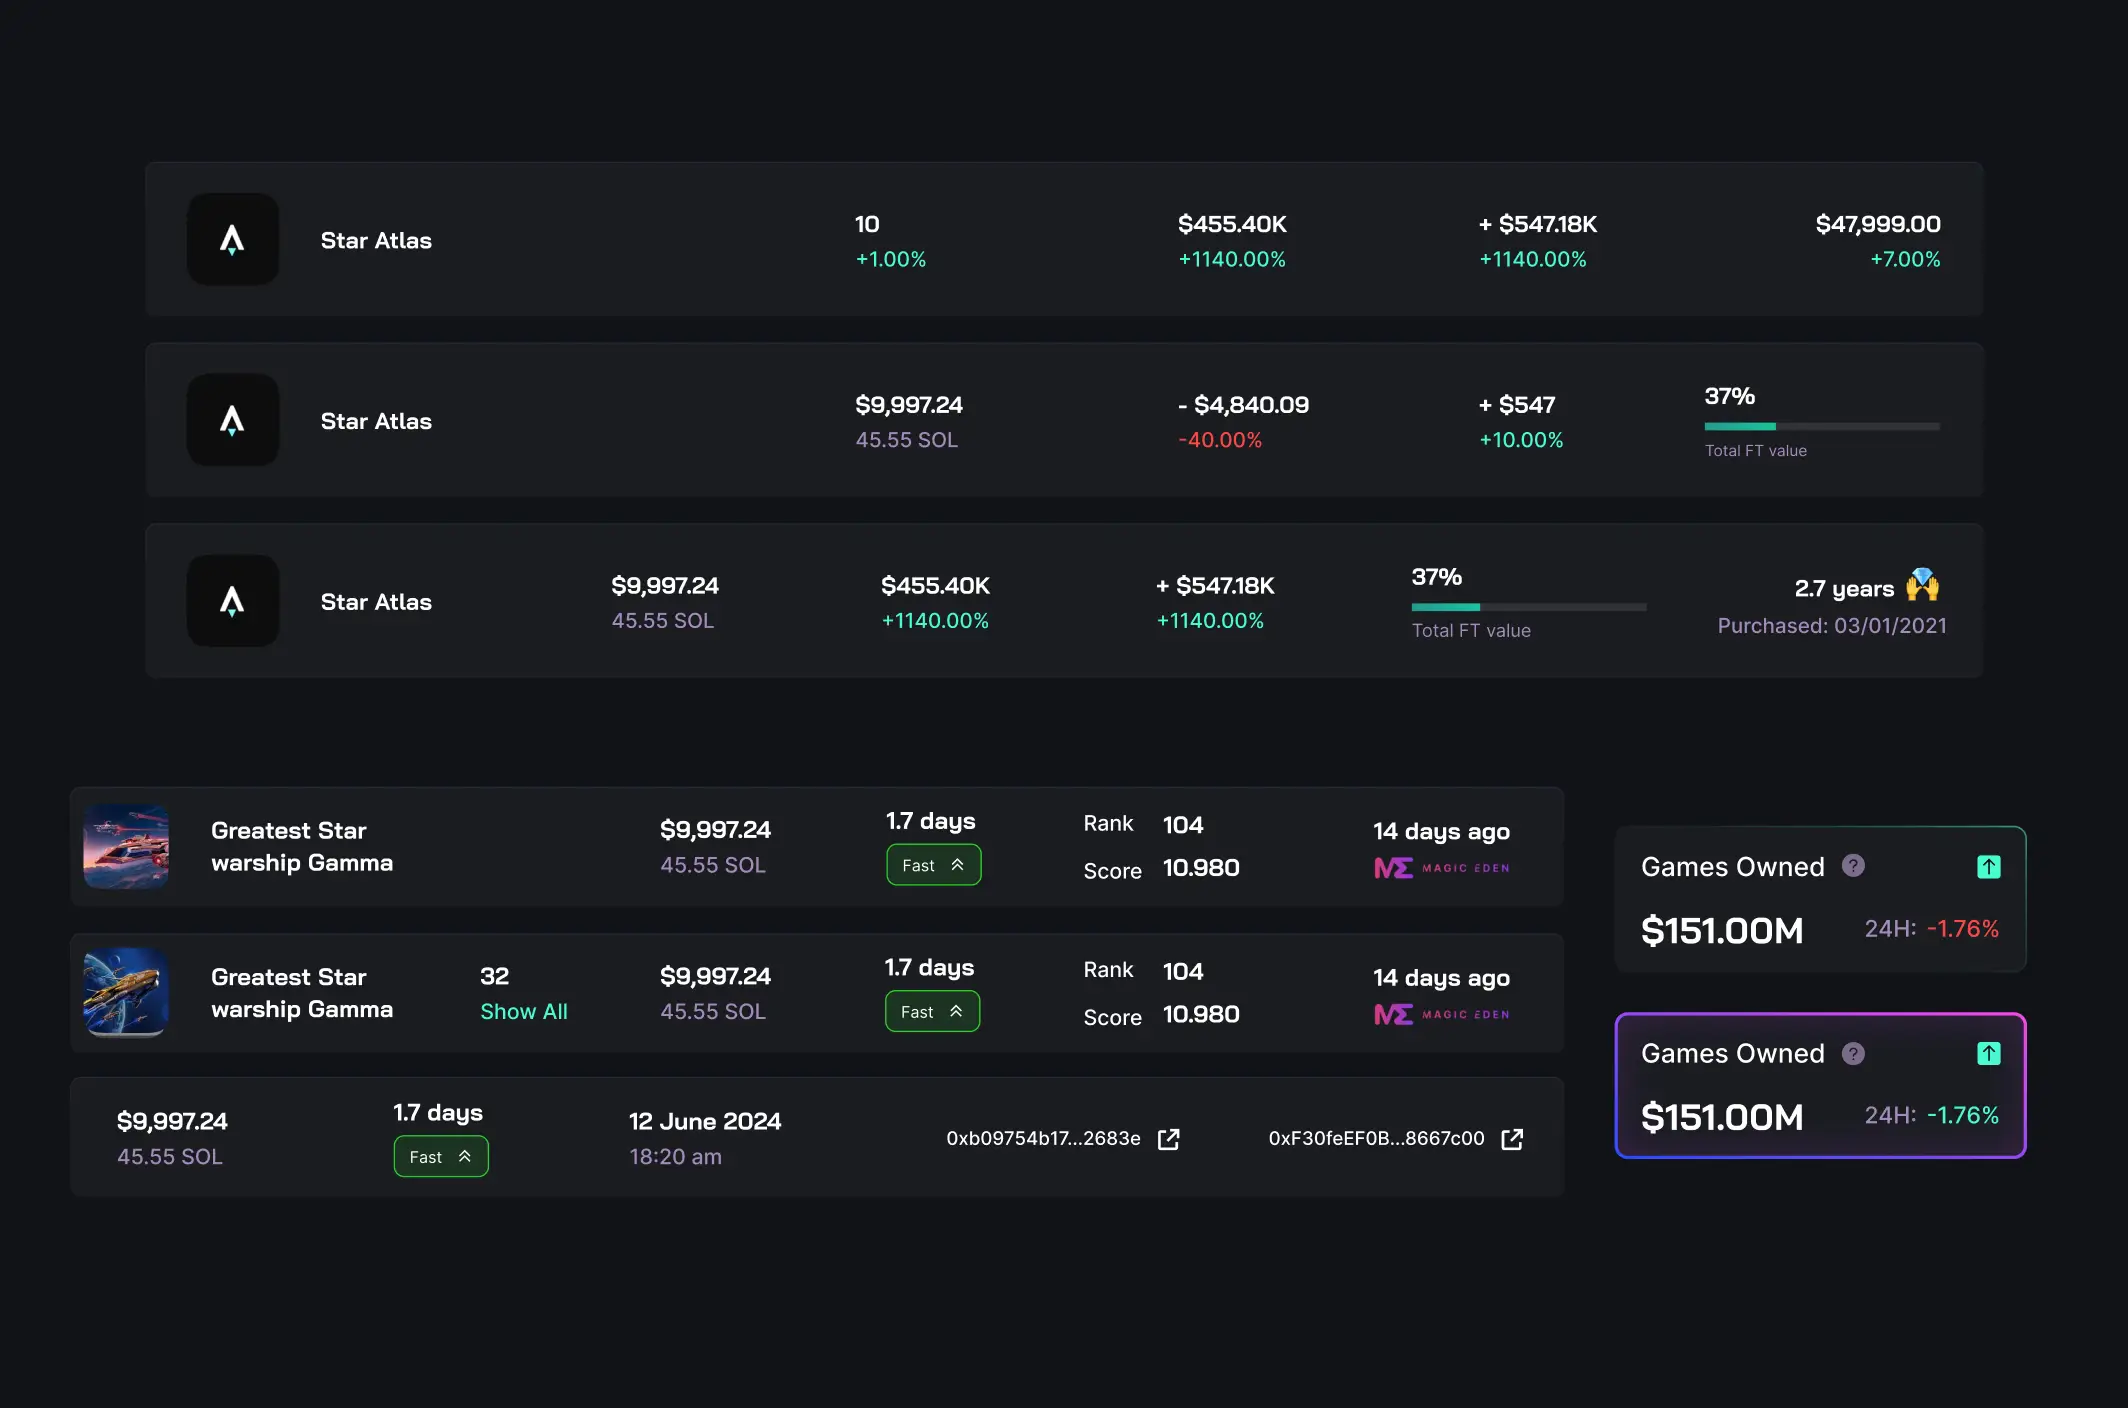Click Show All link under 32
This screenshot has height=1408, width=2128.
coord(524,1011)
